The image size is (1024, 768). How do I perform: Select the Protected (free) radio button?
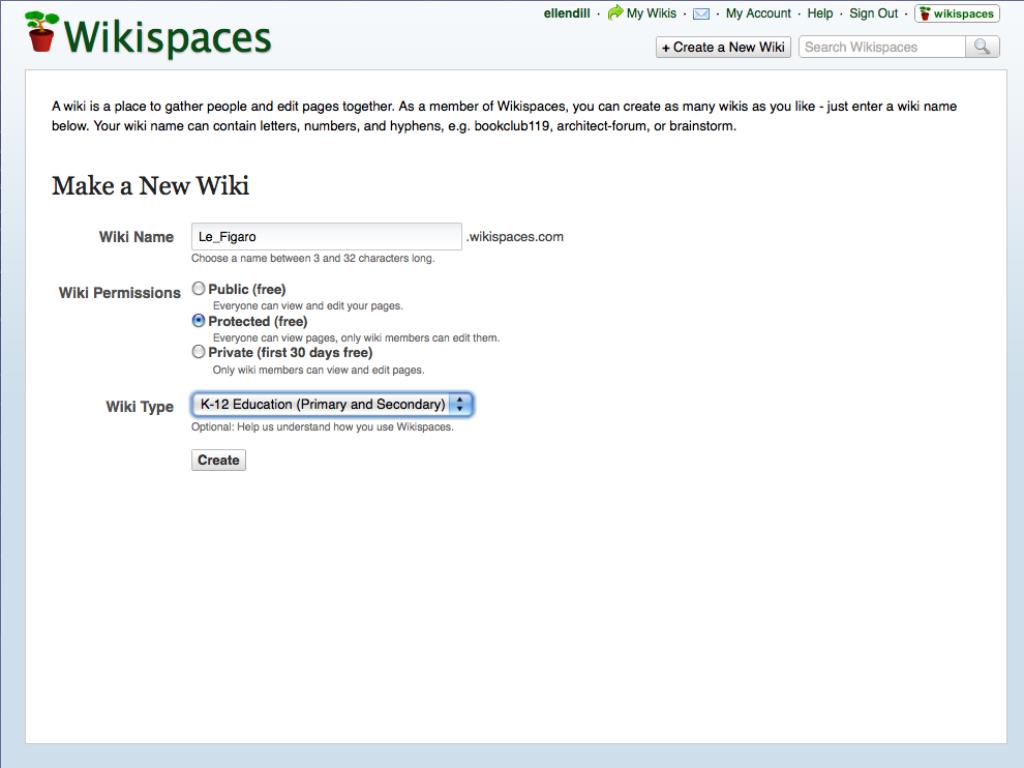click(x=199, y=321)
